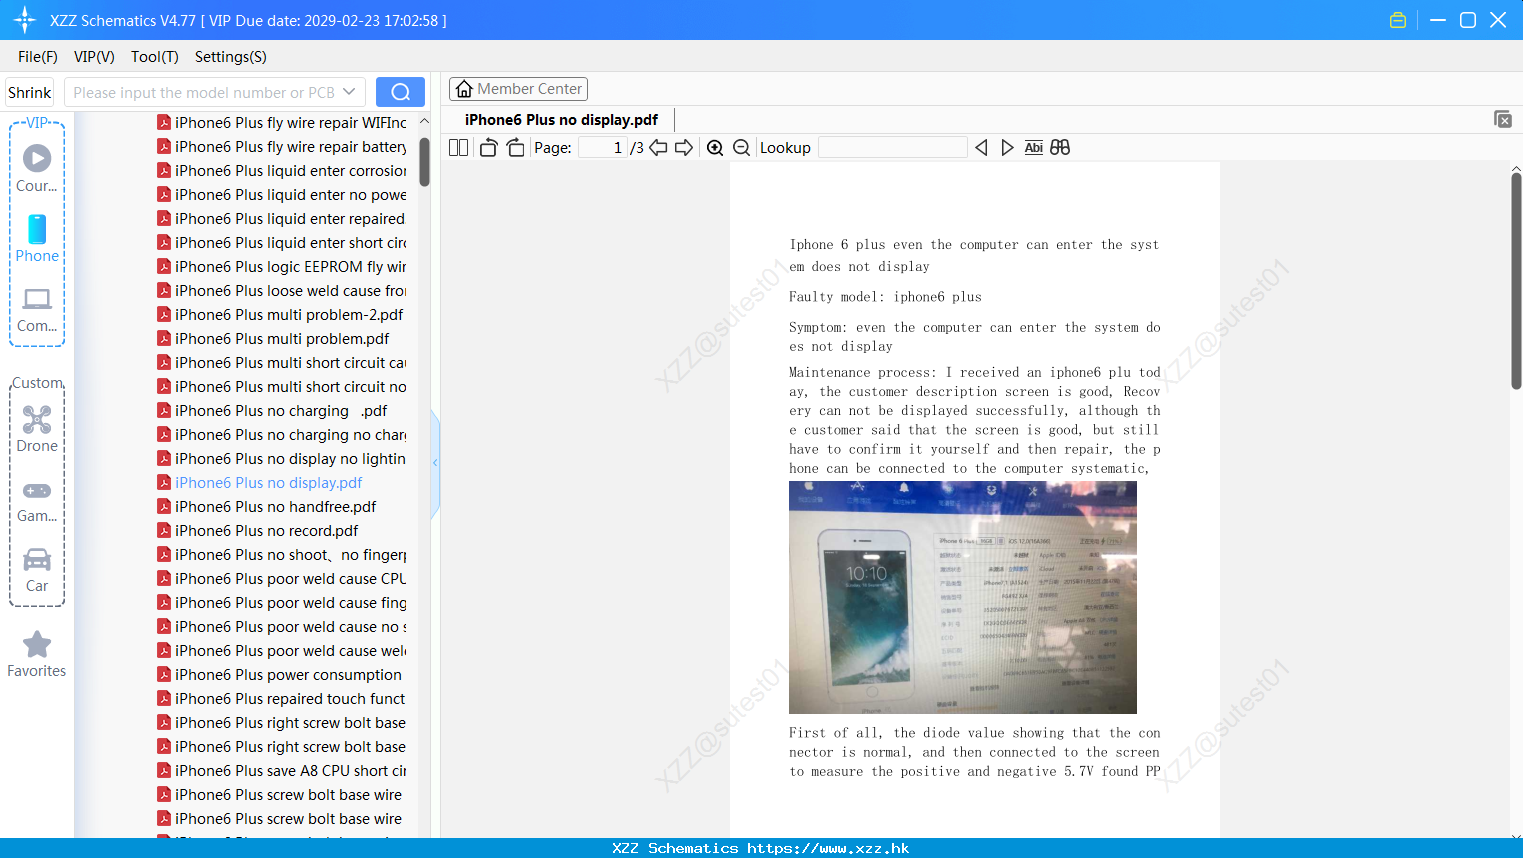Click the Lookup text field
The image size is (1523, 858).
[892, 148]
